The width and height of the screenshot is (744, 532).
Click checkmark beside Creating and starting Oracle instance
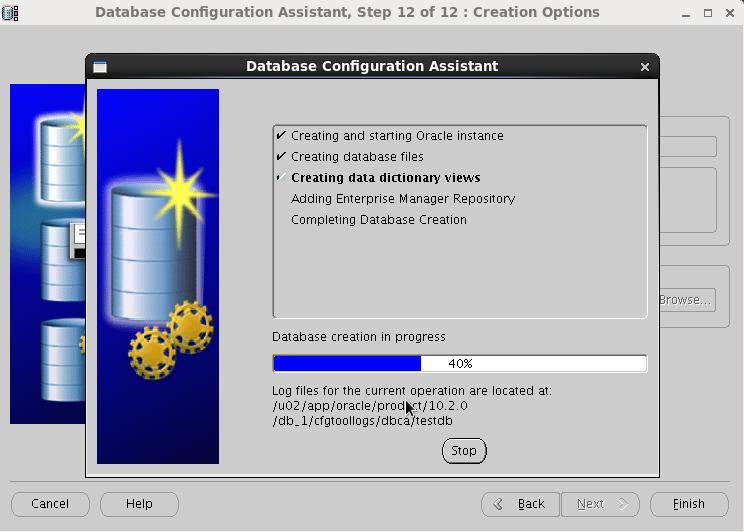[x=281, y=136]
